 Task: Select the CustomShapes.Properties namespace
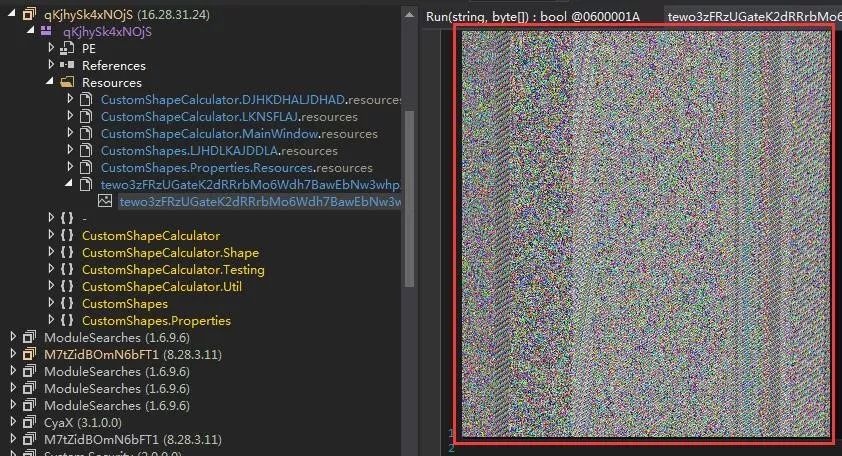click(x=156, y=321)
